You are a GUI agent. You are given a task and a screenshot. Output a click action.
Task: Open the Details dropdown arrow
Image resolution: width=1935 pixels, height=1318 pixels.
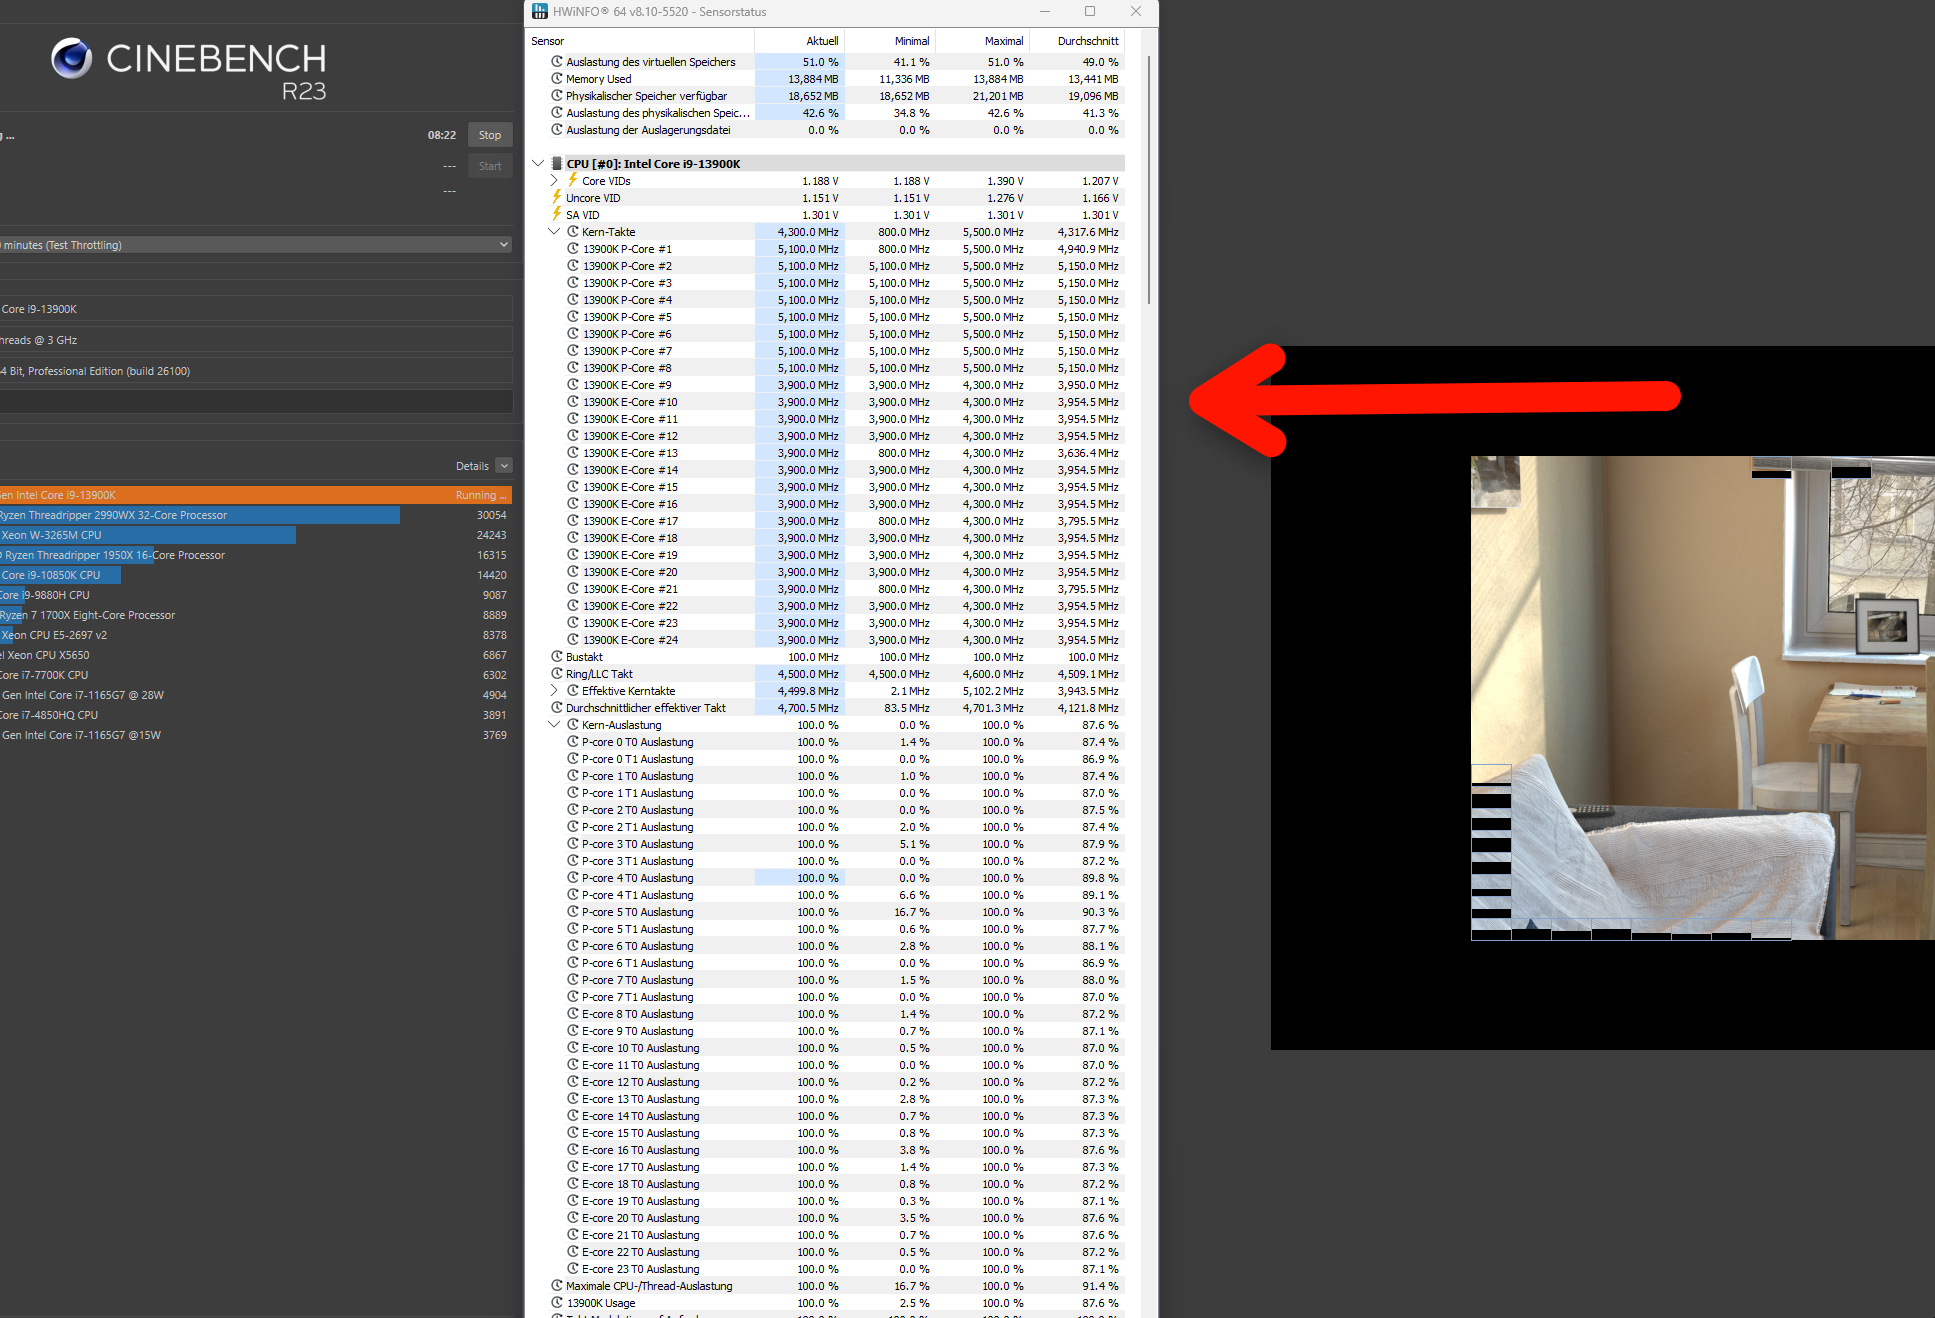click(504, 465)
